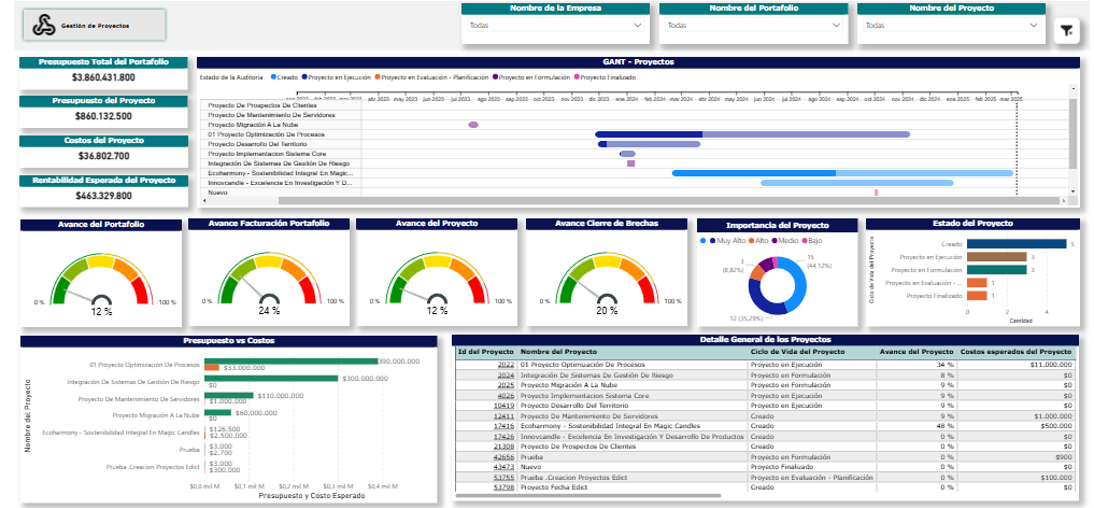This screenshot has width=1094, height=508.
Task: Sort by Avance del Proyecto column header
Action: [x=916, y=352]
